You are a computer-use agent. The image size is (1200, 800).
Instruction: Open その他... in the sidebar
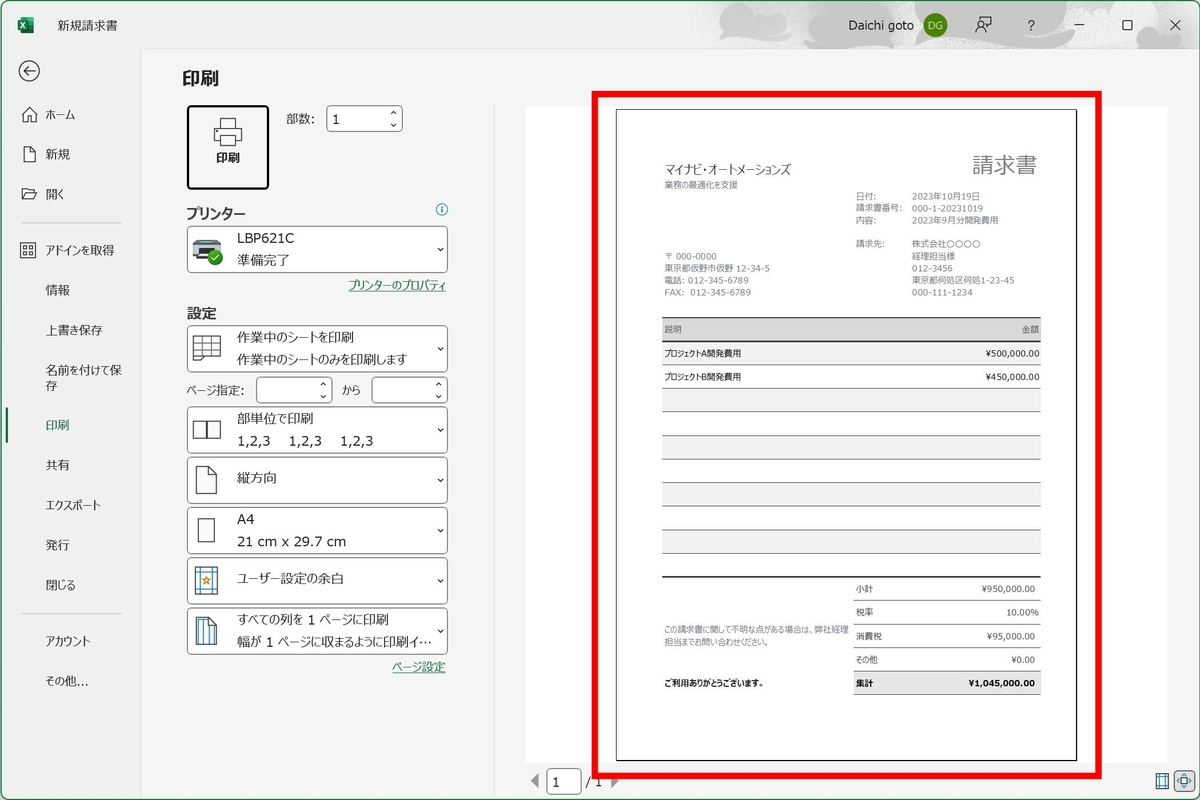click(x=67, y=681)
